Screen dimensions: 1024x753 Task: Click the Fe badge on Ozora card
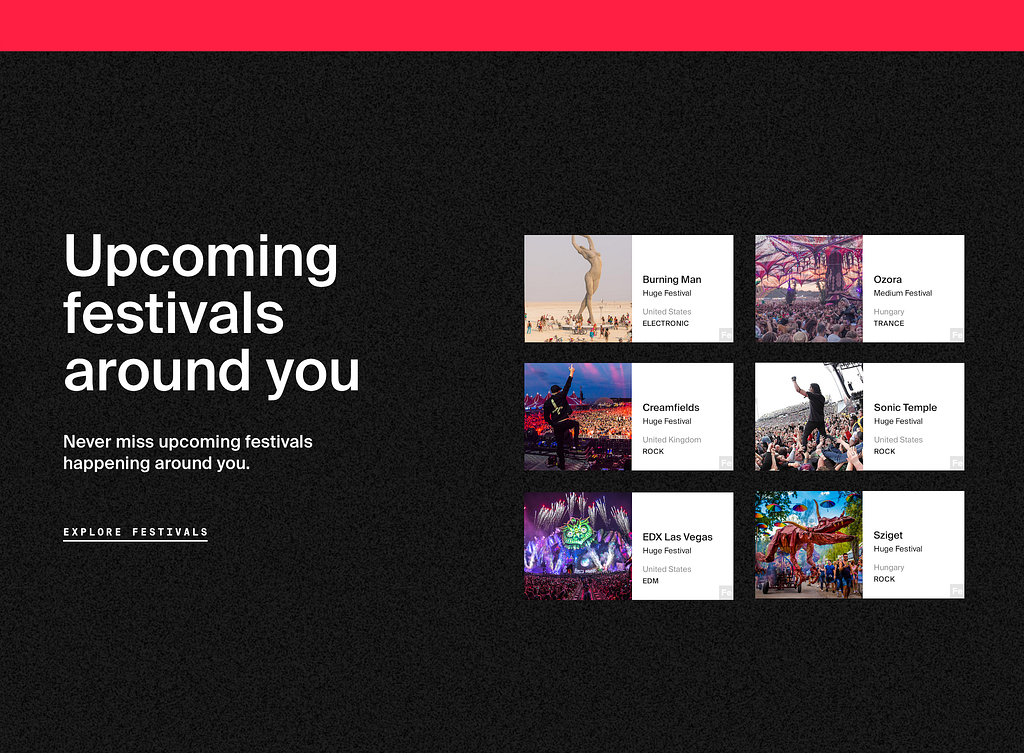click(957, 335)
